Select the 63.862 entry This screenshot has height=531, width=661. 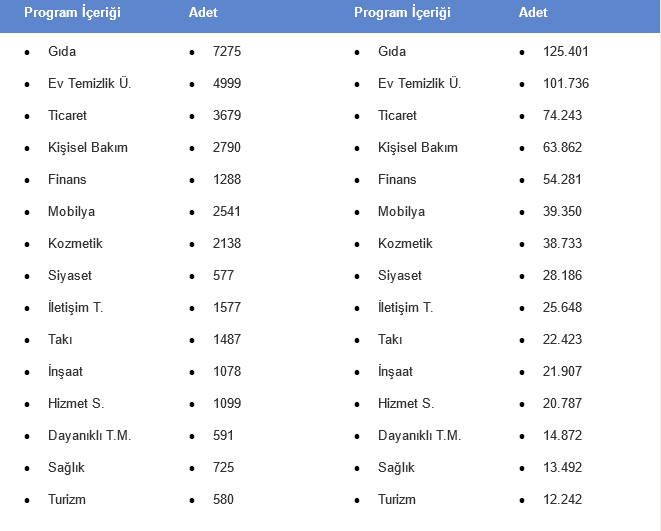[563, 147]
